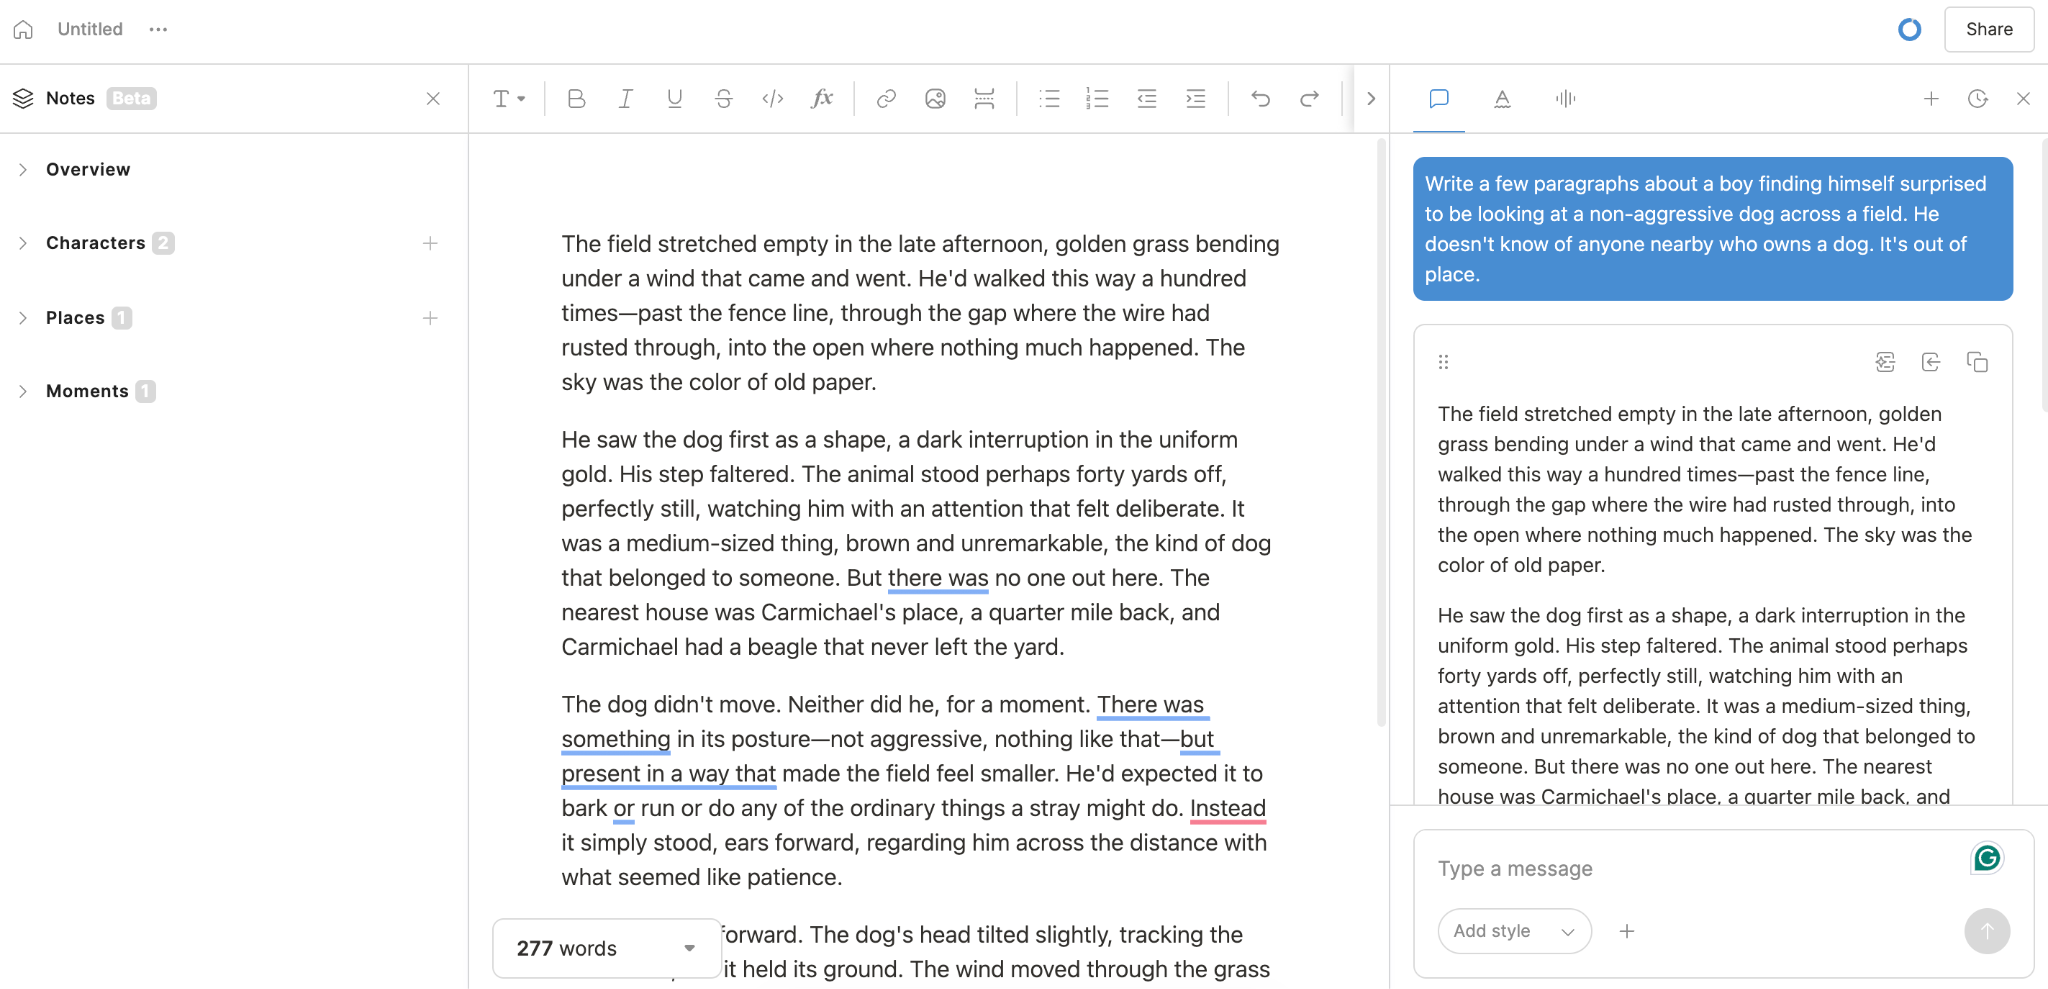Viewport: 2048px width, 989px height.
Task: Click the home icon
Action: (x=23, y=29)
